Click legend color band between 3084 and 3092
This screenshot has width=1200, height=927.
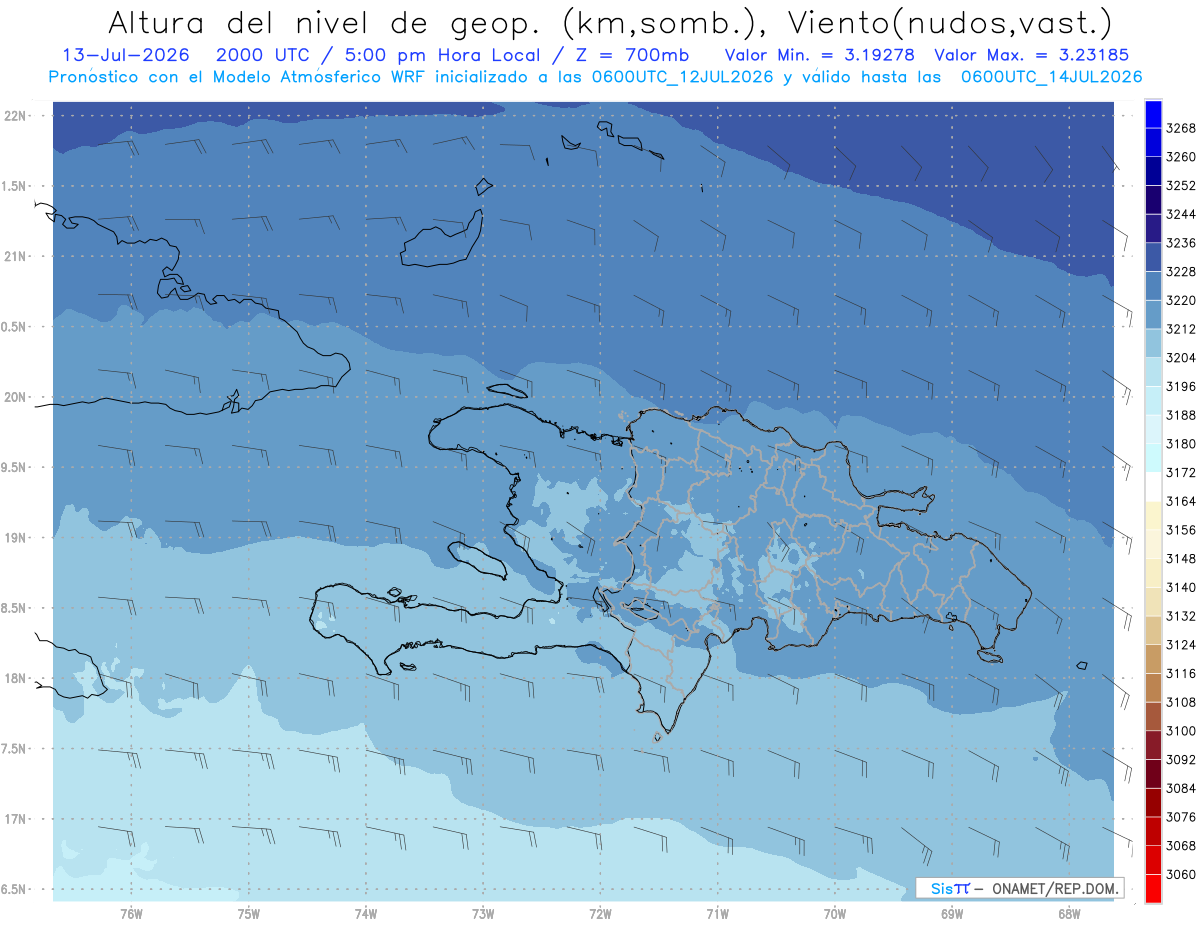pyautogui.click(x=1152, y=774)
